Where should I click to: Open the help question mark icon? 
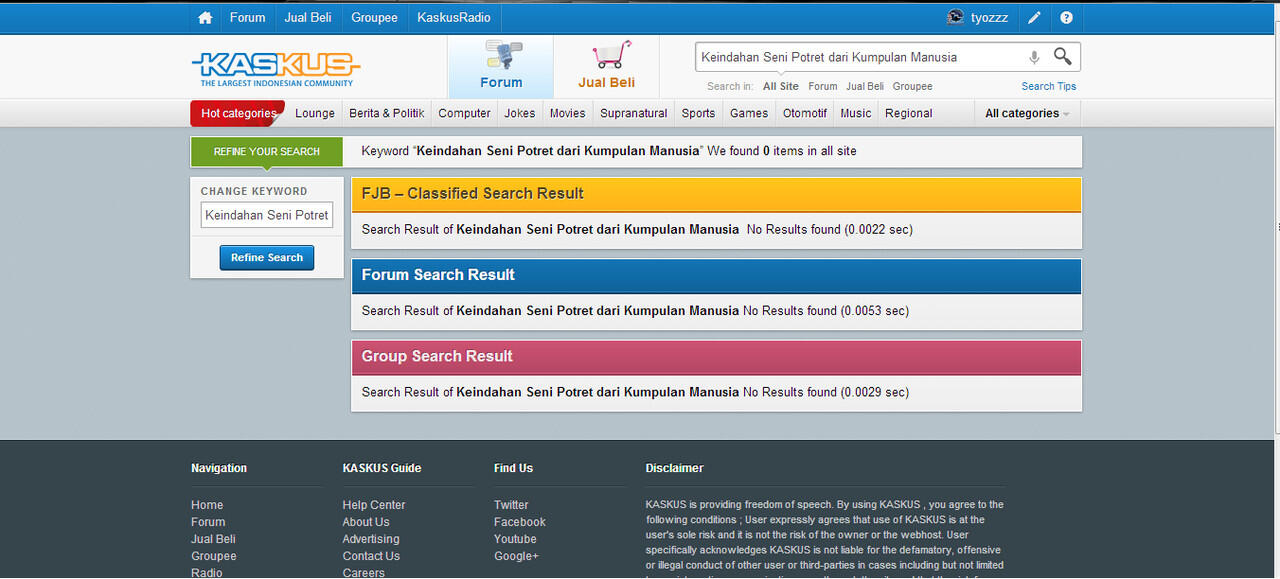pyautogui.click(x=1066, y=18)
